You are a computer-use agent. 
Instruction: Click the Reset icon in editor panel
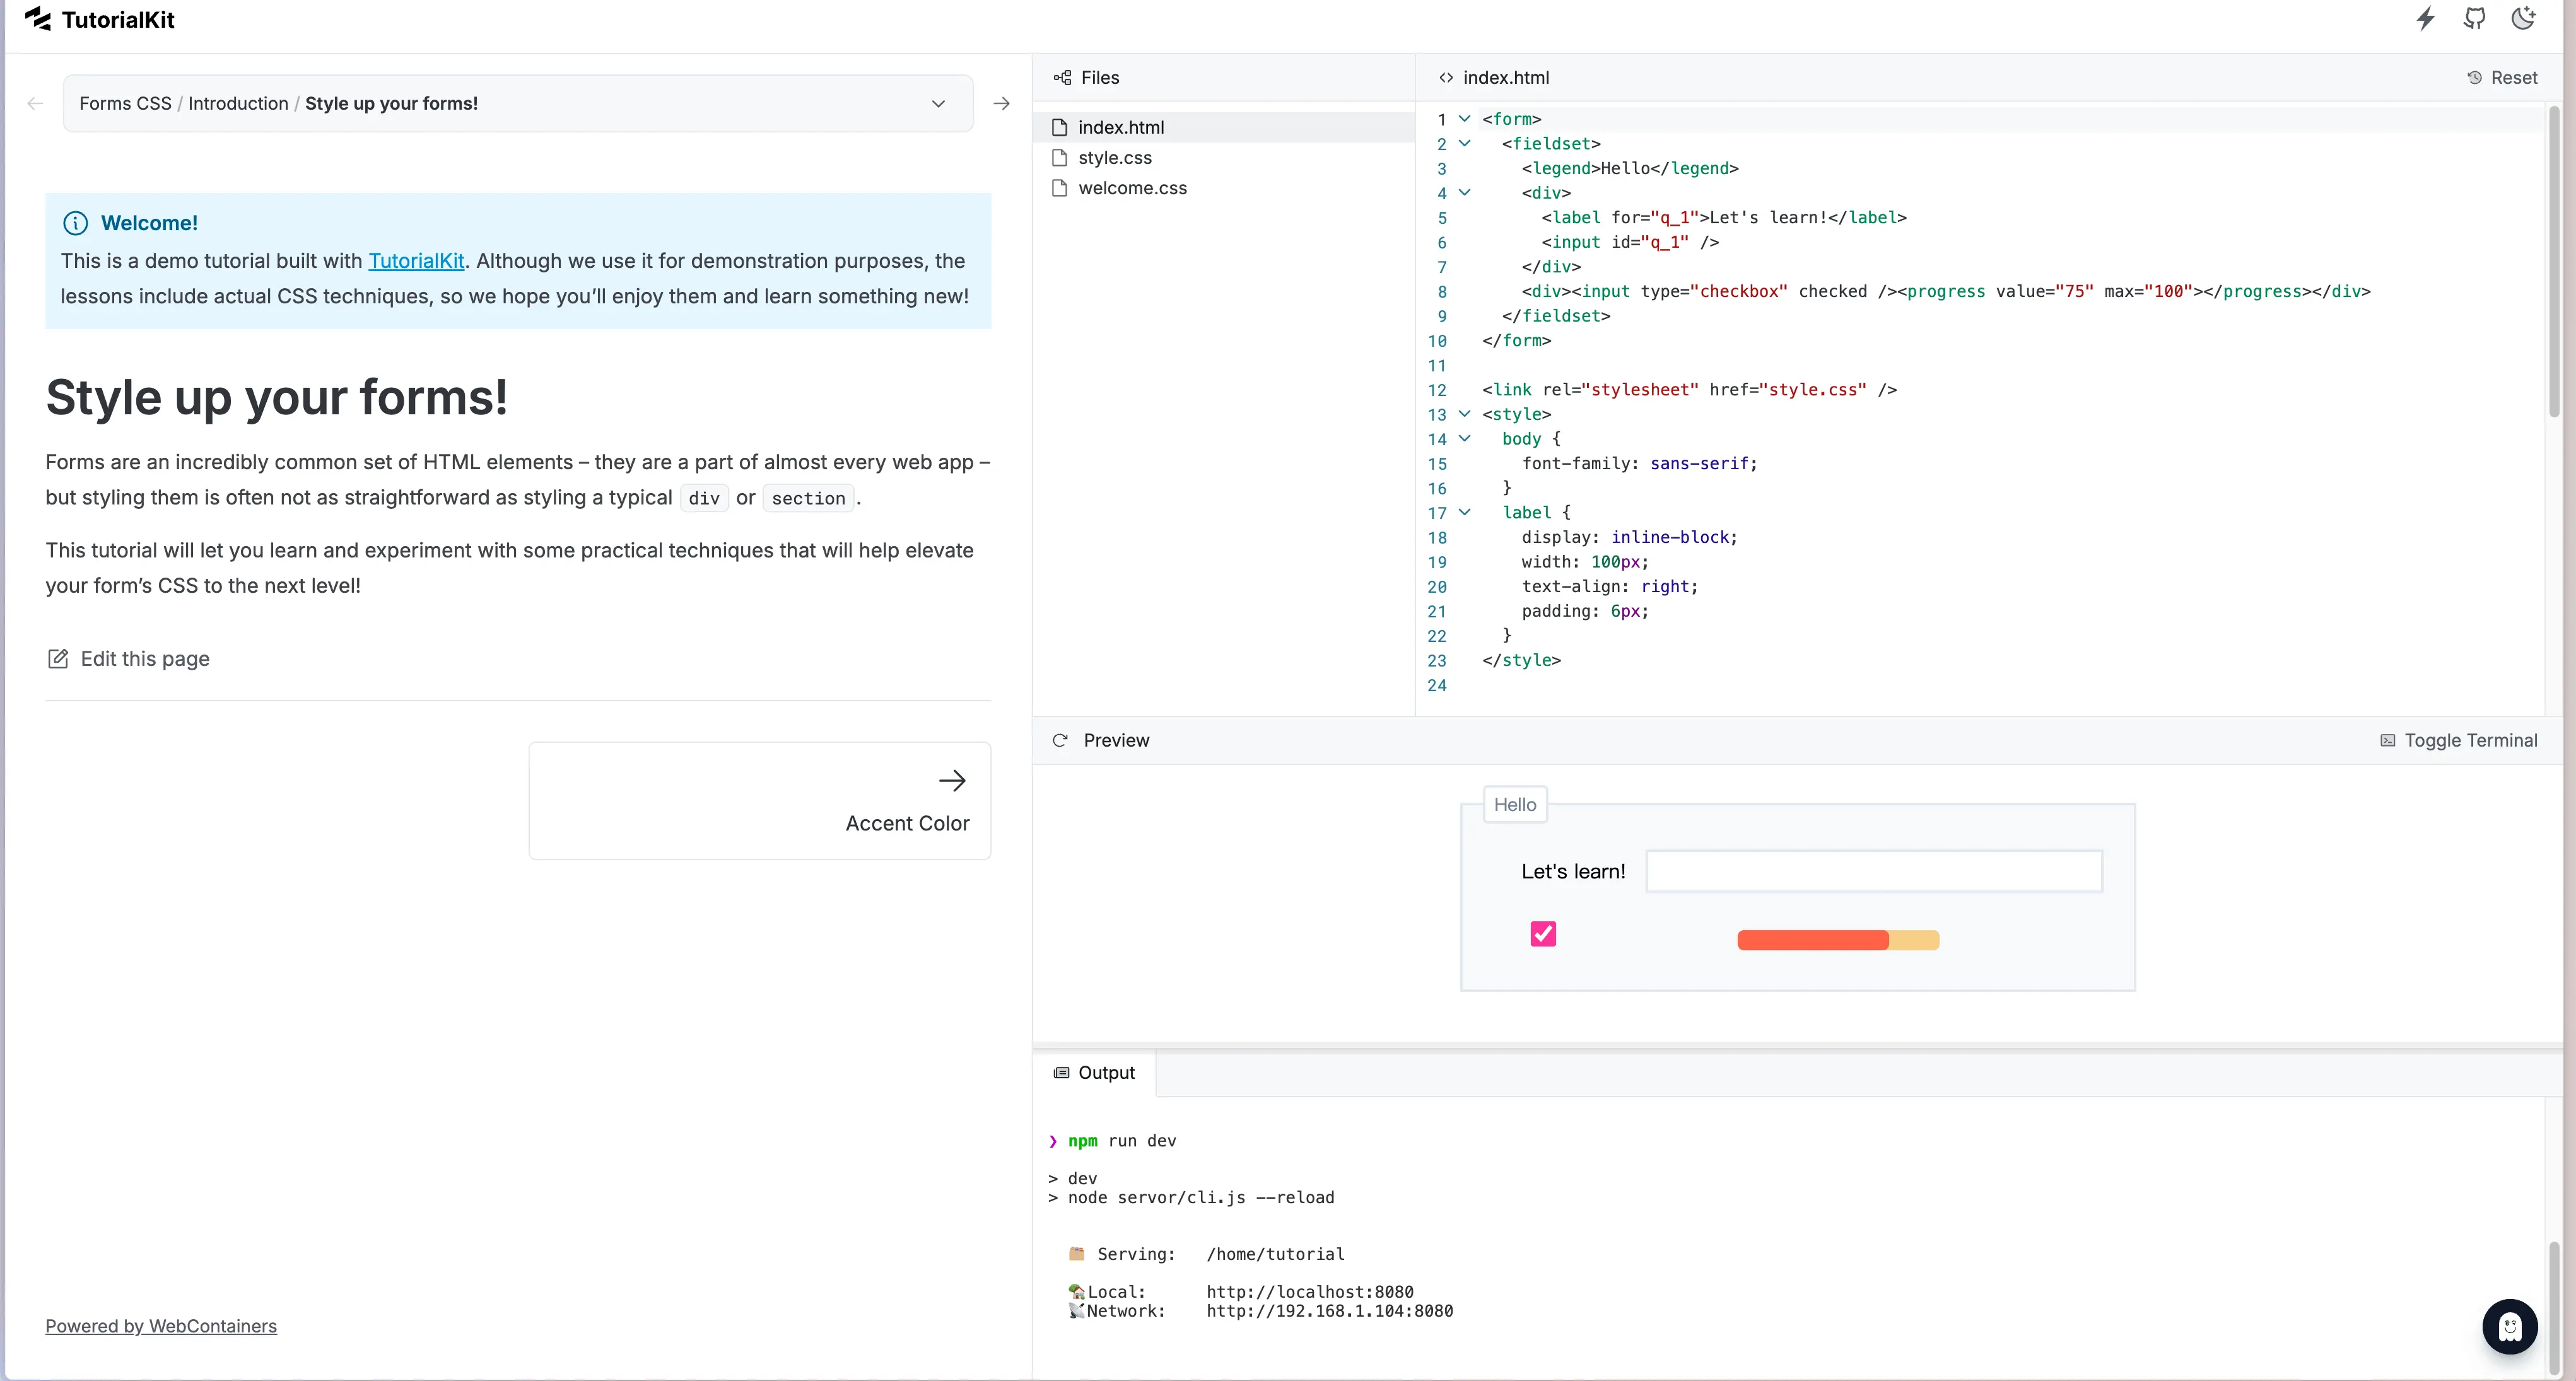(2474, 77)
